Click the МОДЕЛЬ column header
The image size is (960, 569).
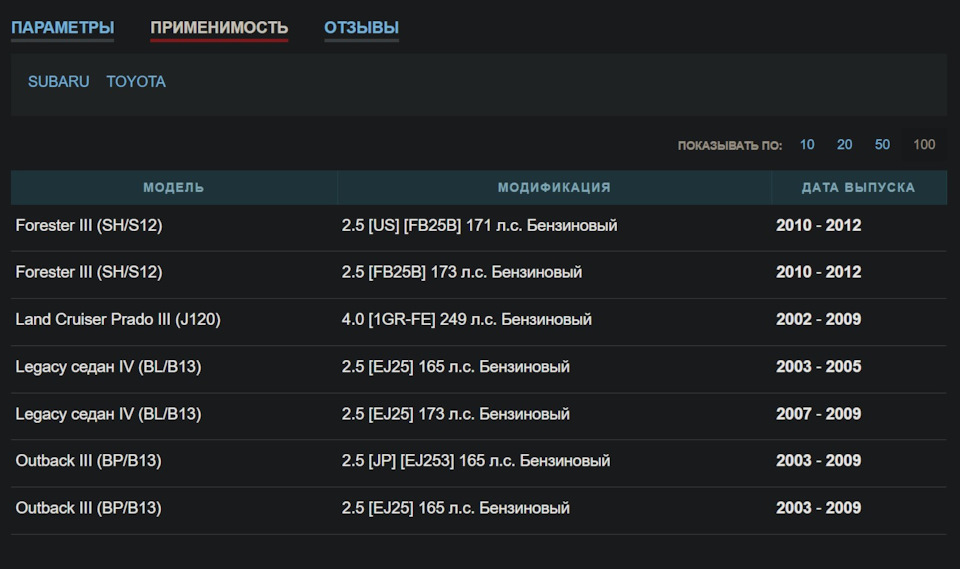pos(174,187)
